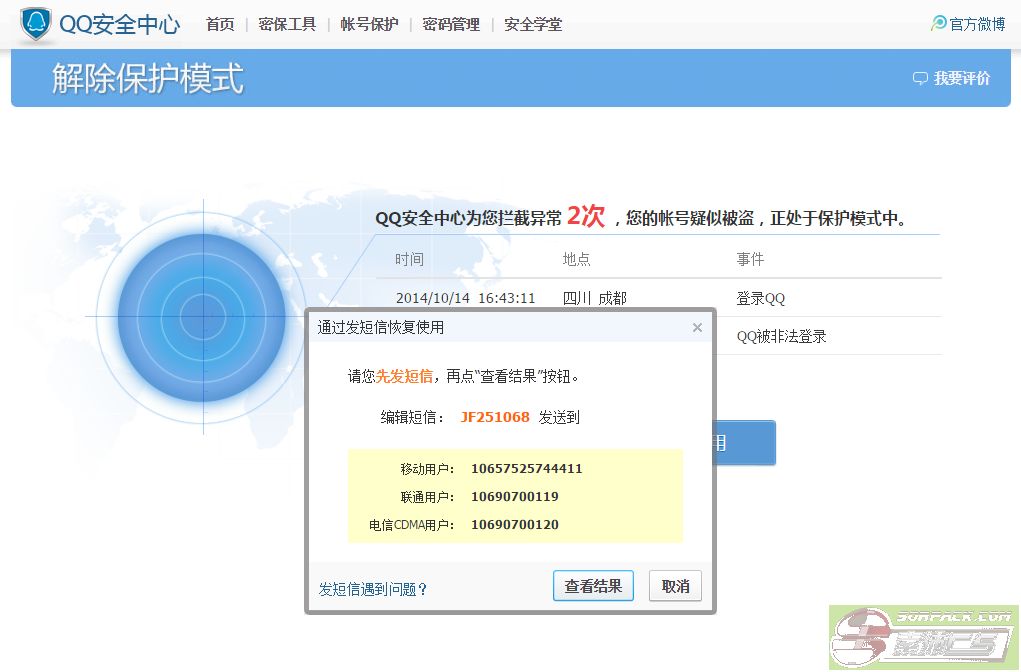Image resolution: width=1021 pixels, height=672 pixels.
Task: Click the QQ Security Center shield logo
Action: (36, 24)
